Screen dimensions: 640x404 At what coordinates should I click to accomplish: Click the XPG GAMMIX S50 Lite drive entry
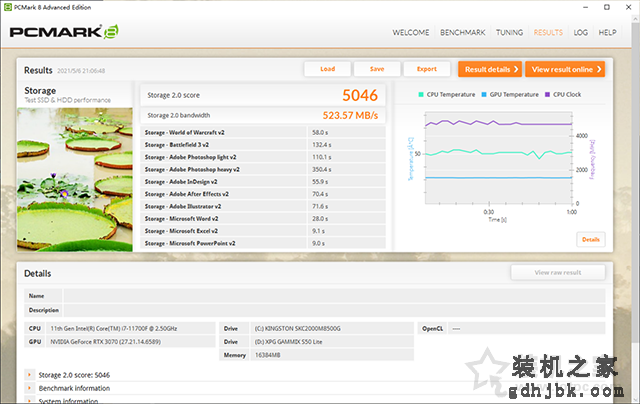(332, 342)
